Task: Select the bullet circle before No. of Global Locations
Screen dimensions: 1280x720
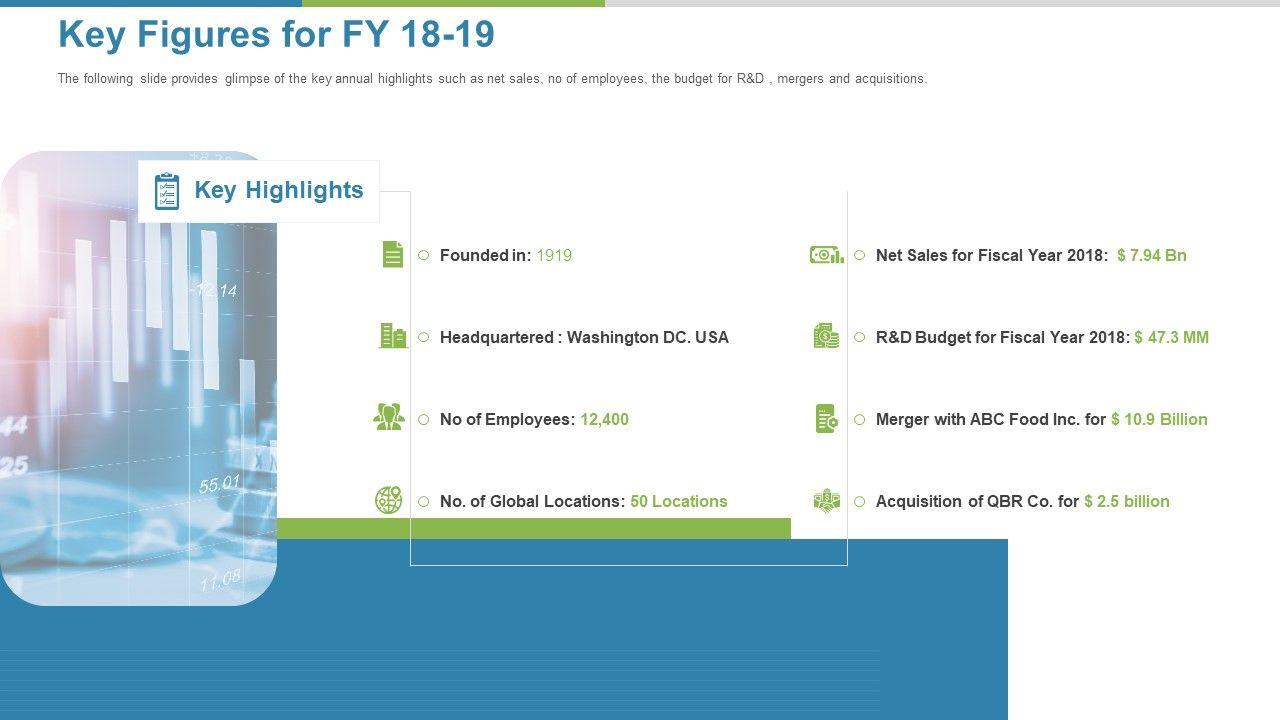Action: (x=424, y=501)
